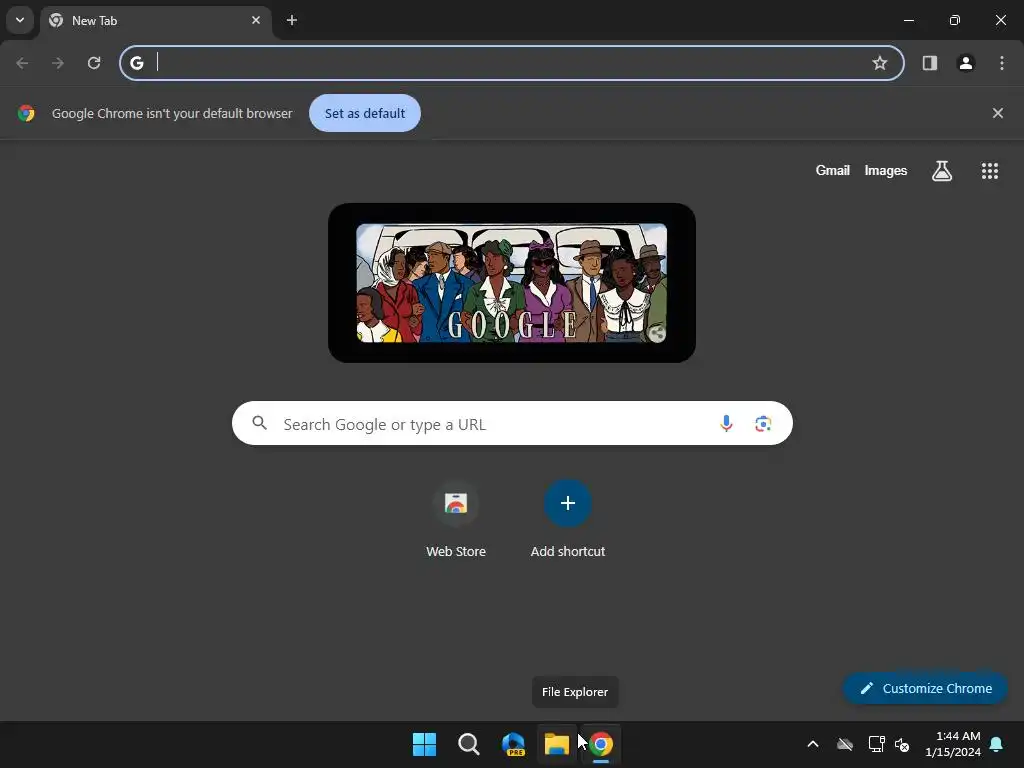Restore down the Chrome window
Screen dimensions: 1024x768
click(955, 20)
